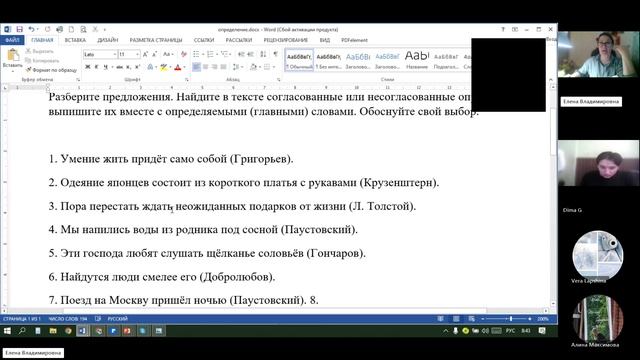Save the document via quick access icon
Viewport: 640px width, 360px height.
tap(19, 29)
